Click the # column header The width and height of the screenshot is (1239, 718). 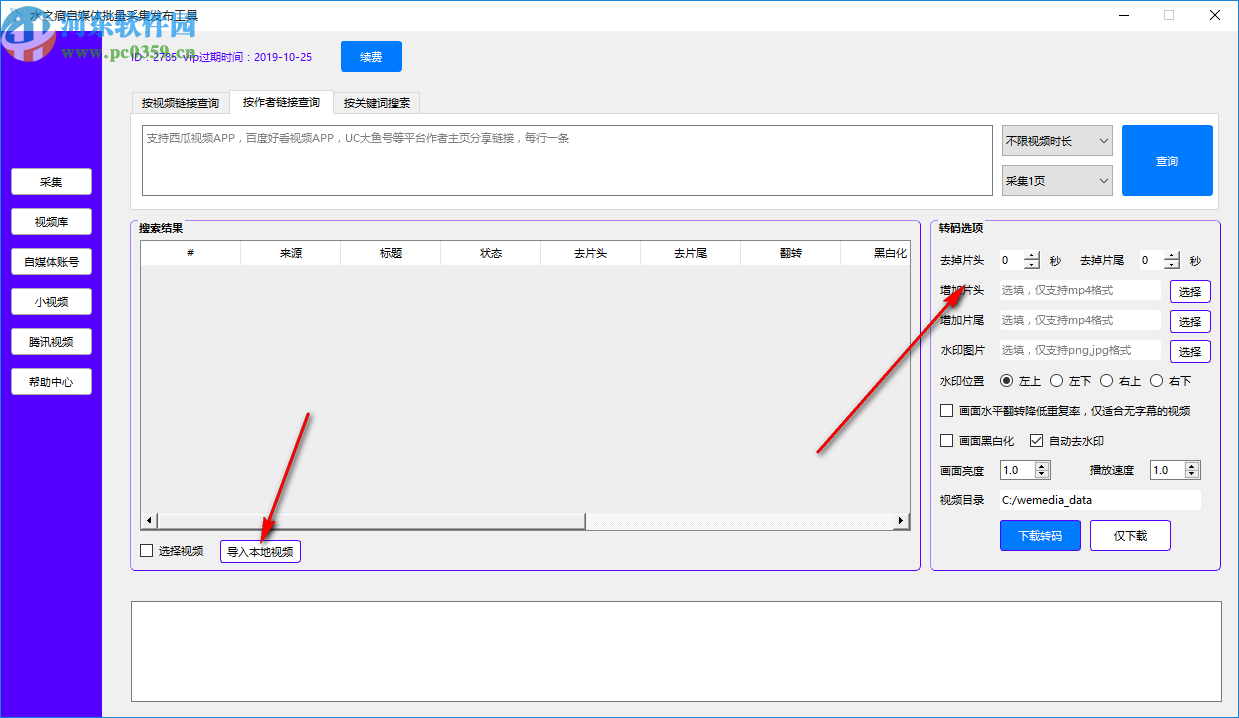(x=191, y=253)
